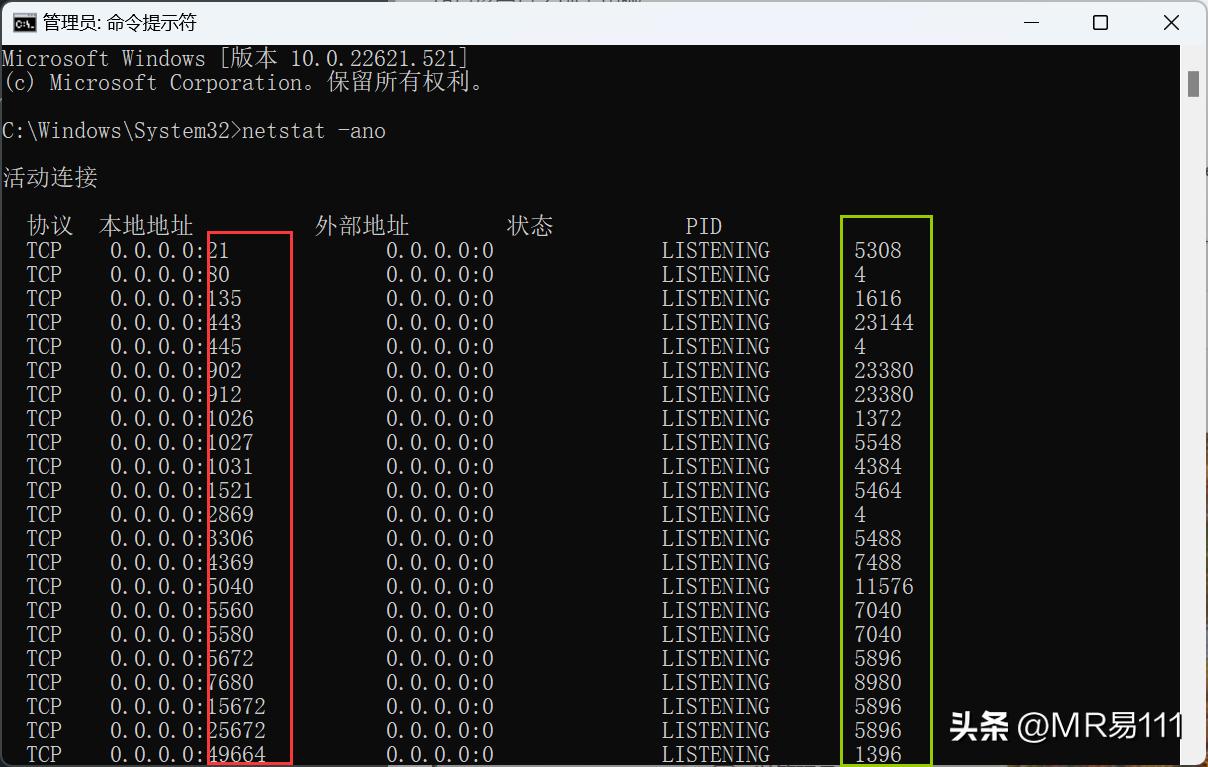Viewport: 1208px width, 767px height.
Task: Click the 活动连接 heading
Action: tap(48, 178)
